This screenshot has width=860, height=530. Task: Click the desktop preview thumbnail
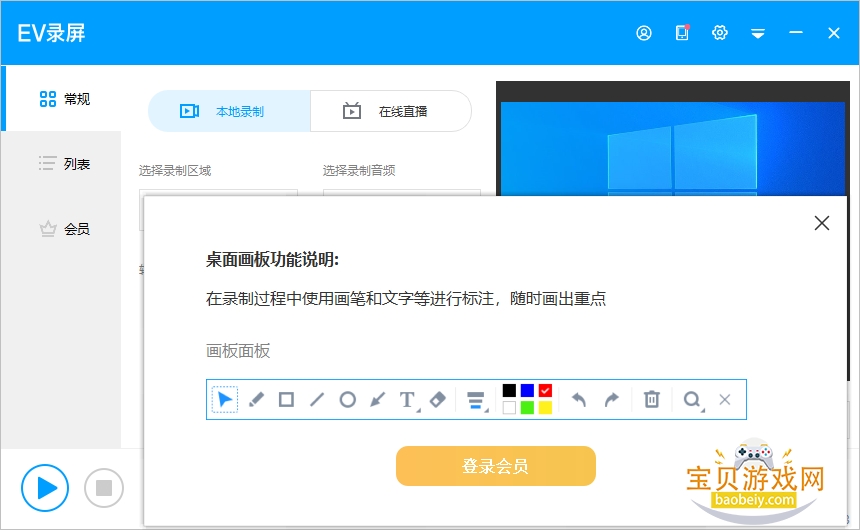click(673, 139)
